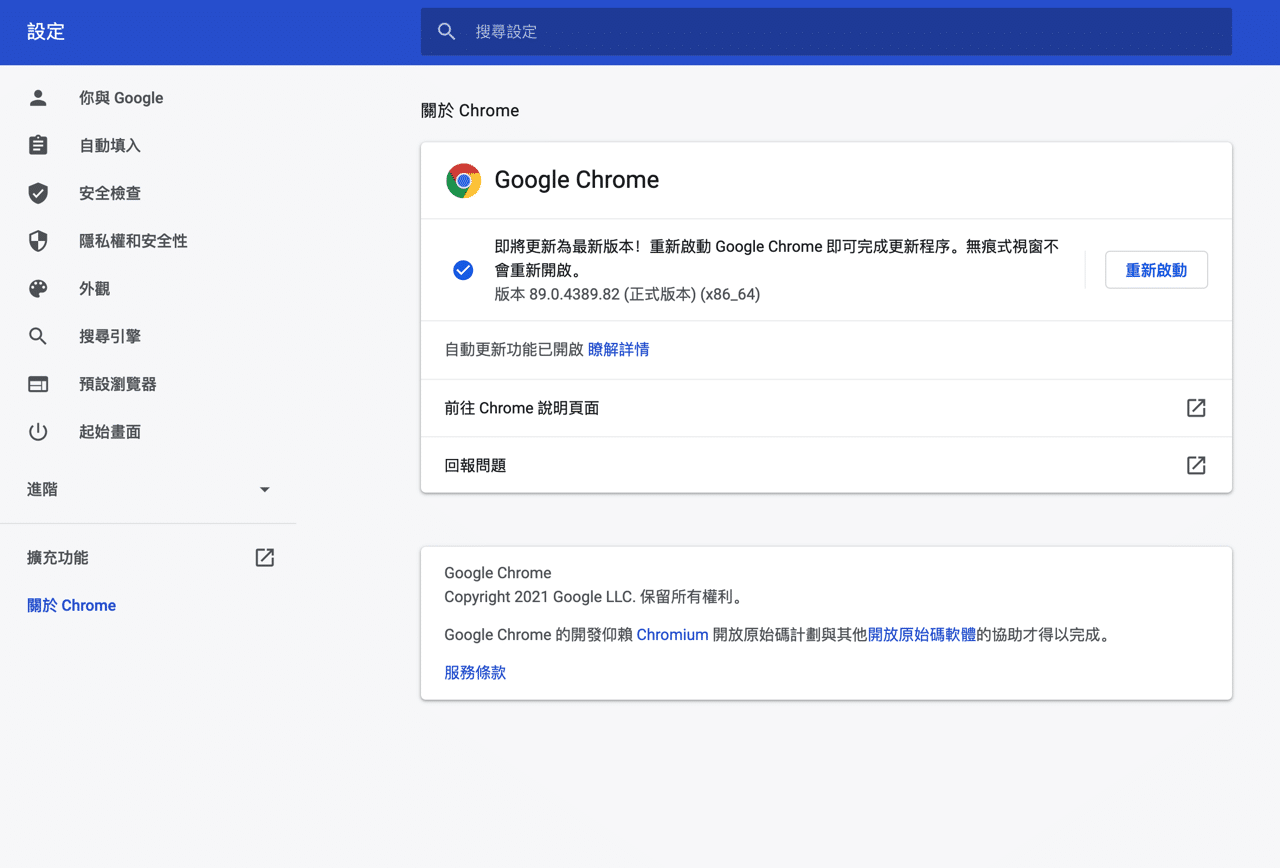Screen dimensions: 1280x868
Task: Click the browser window icon for 預設瀏覽器
Action: [38, 384]
